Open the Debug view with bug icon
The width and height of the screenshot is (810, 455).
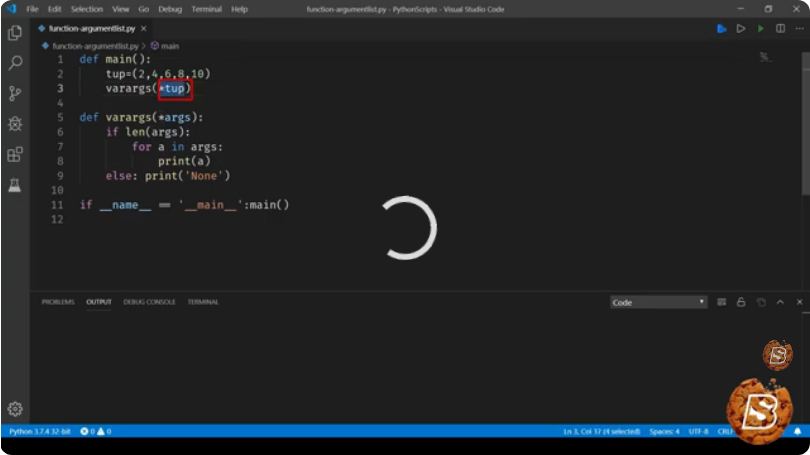click(x=15, y=124)
